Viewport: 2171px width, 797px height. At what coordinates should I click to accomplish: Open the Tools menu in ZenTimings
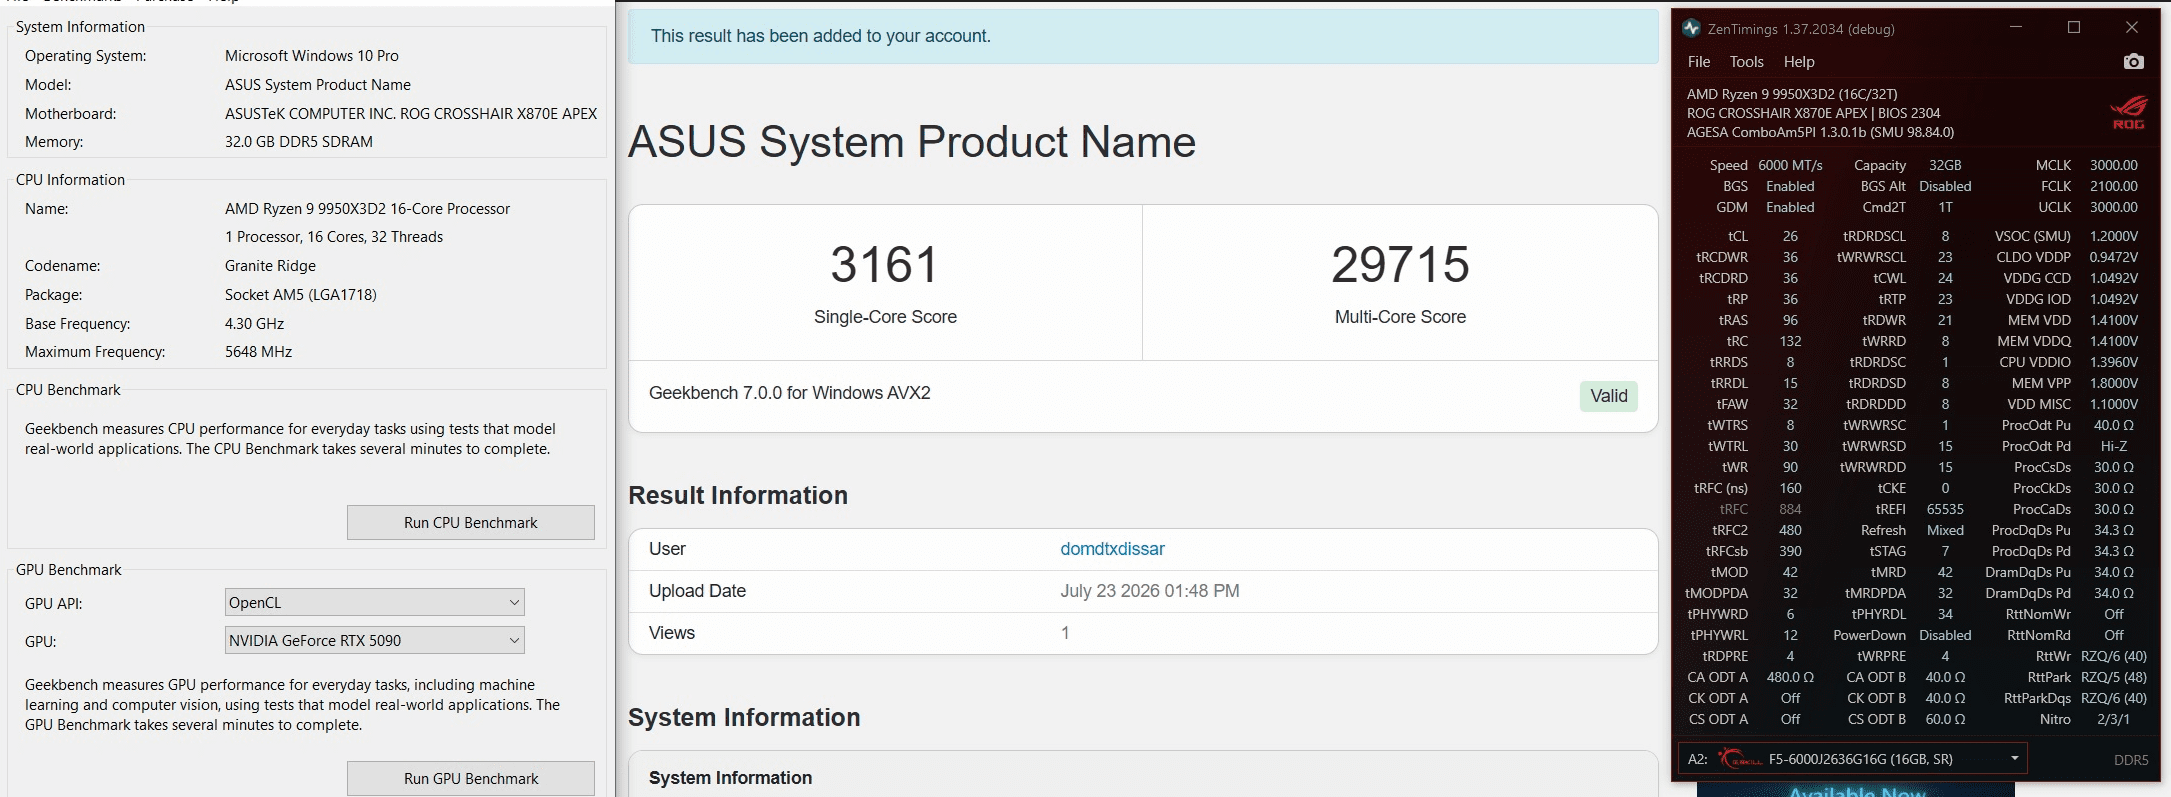coord(1747,62)
